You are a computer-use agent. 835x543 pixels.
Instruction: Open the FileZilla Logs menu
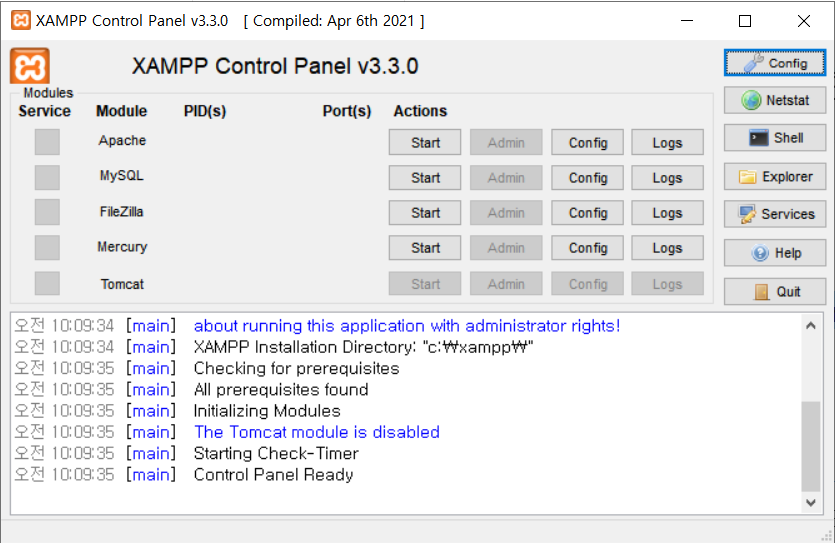click(x=667, y=213)
